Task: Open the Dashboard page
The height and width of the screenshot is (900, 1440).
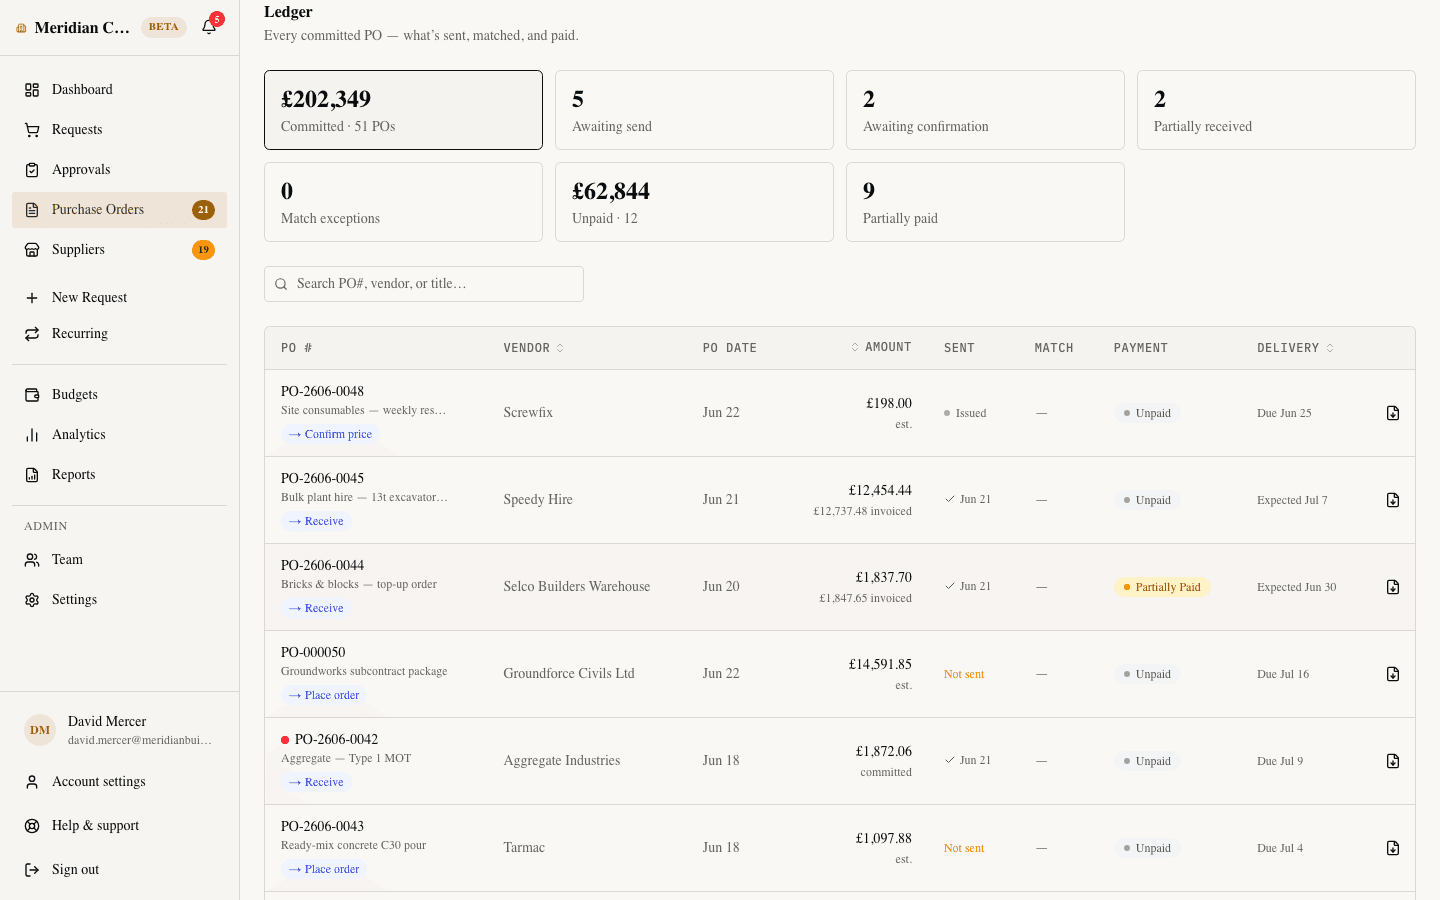Action: click(119, 90)
